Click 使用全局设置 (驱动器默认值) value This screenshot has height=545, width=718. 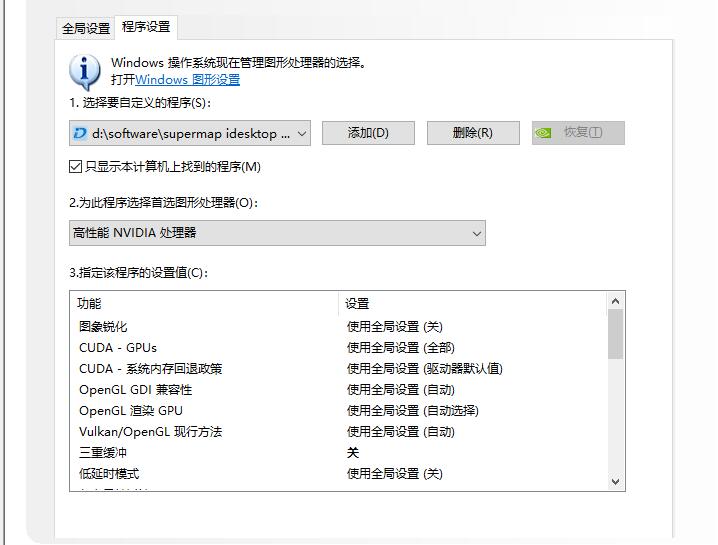424,369
